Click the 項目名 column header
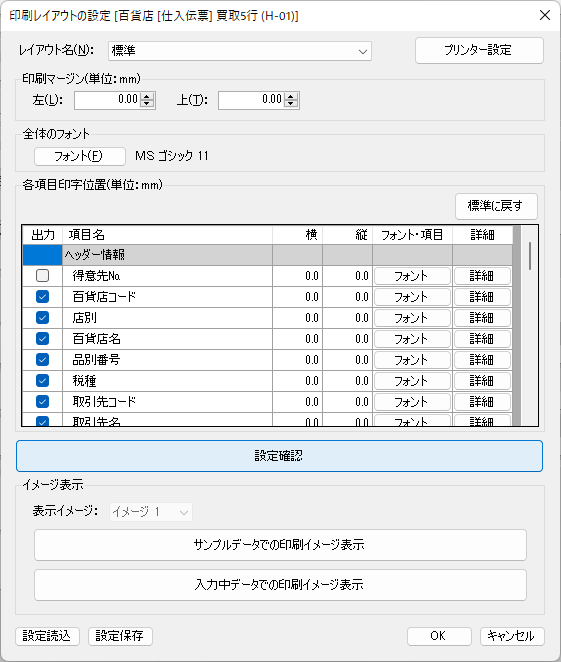561x662 pixels. 168,235
